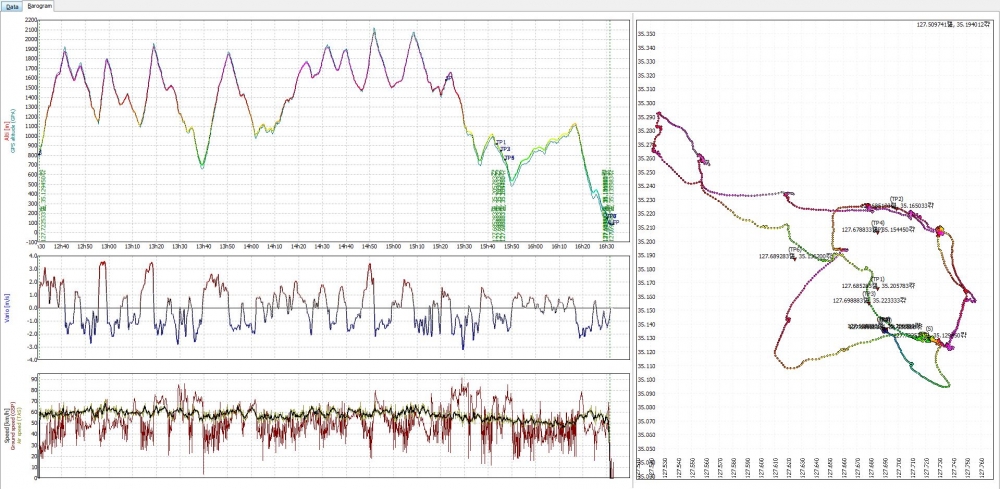Click the '12h40' time axis label

61,246
